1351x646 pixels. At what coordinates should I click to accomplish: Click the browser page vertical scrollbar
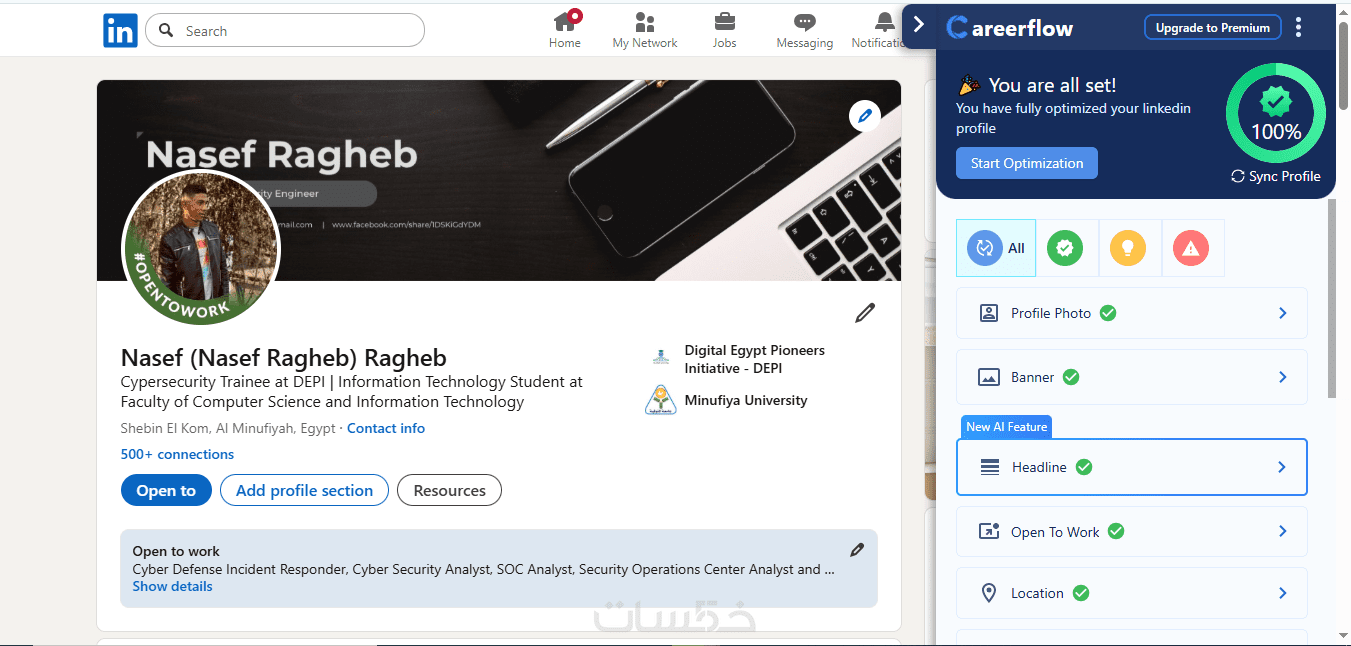pos(1344,66)
